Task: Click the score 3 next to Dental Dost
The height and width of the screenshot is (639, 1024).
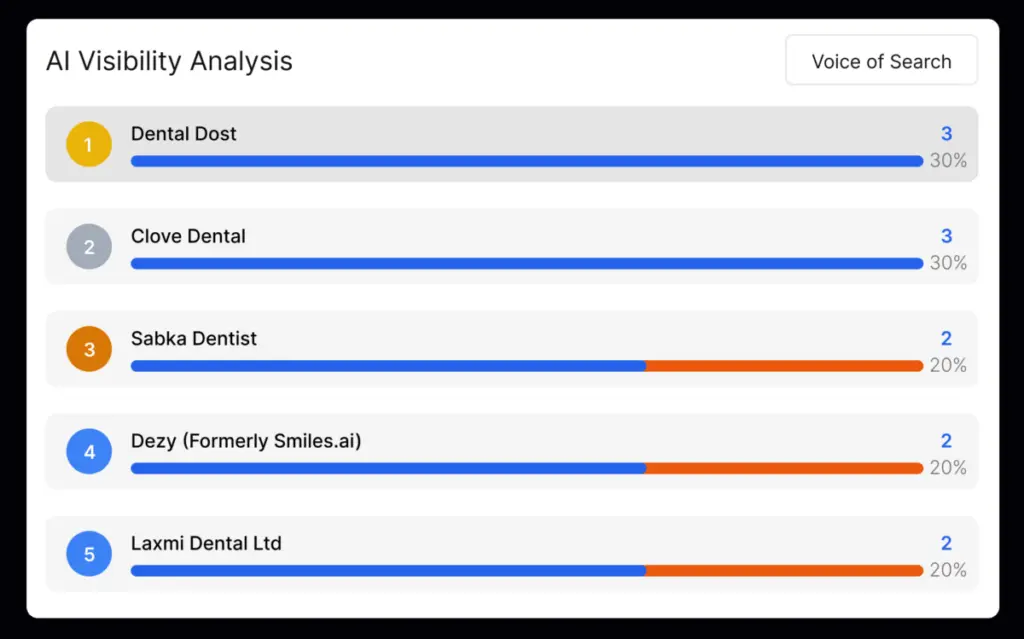Action: pos(946,133)
